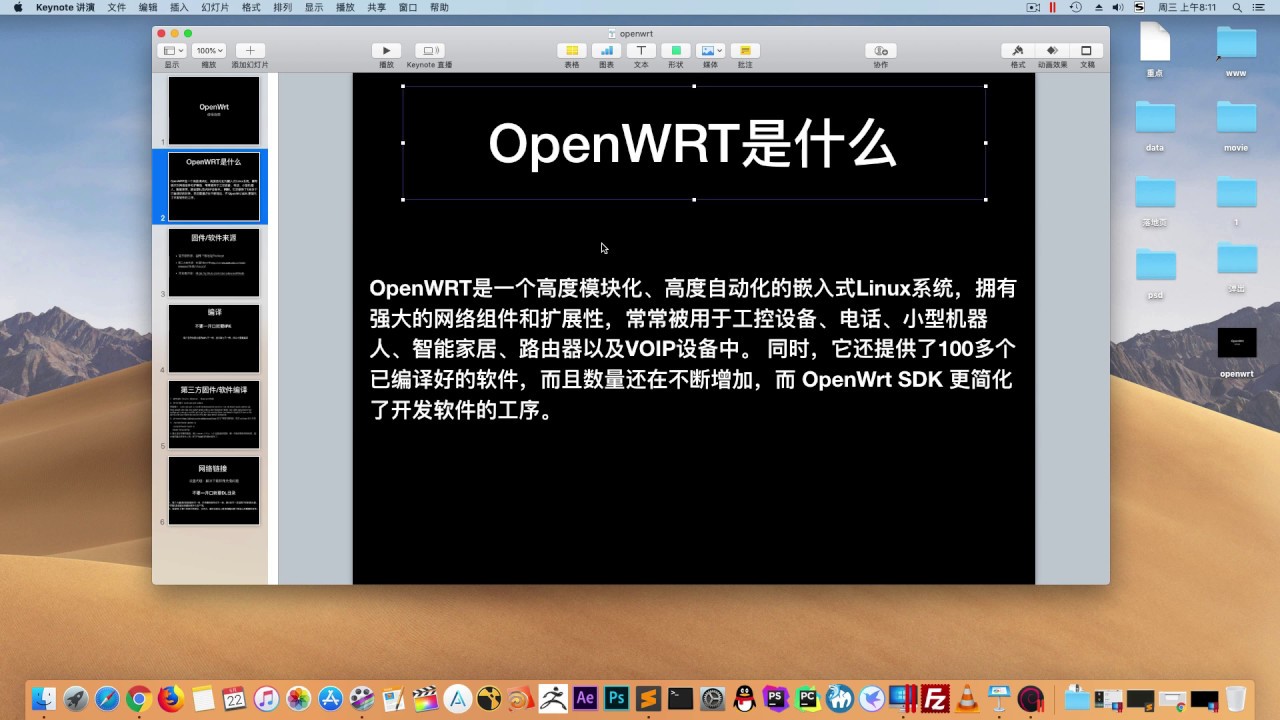Open the View options dropdown
Image resolution: width=1280 pixels, height=720 pixels.
coord(173,51)
